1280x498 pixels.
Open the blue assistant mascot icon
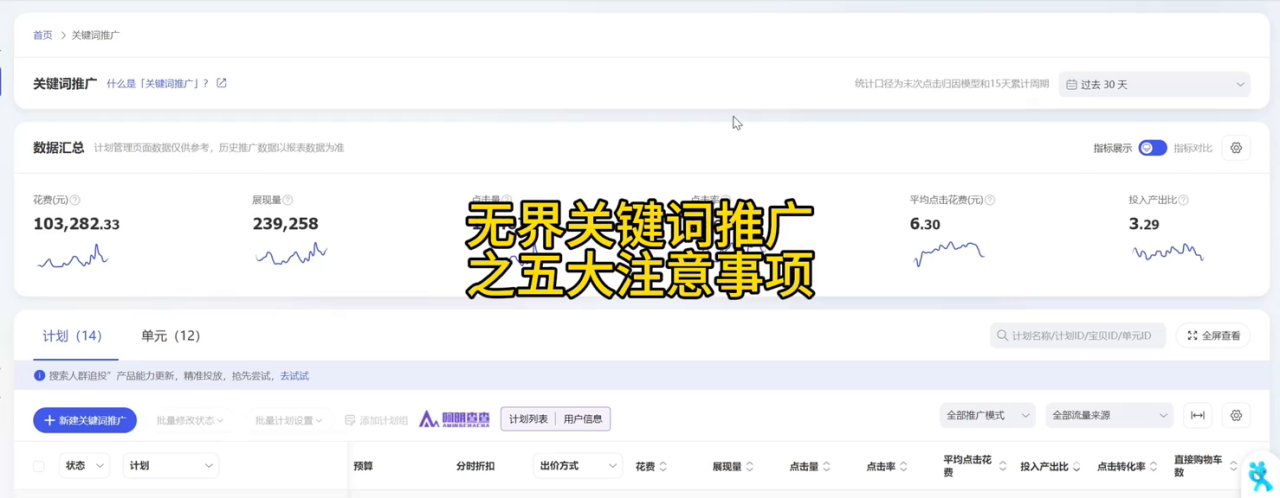click(x=1261, y=476)
